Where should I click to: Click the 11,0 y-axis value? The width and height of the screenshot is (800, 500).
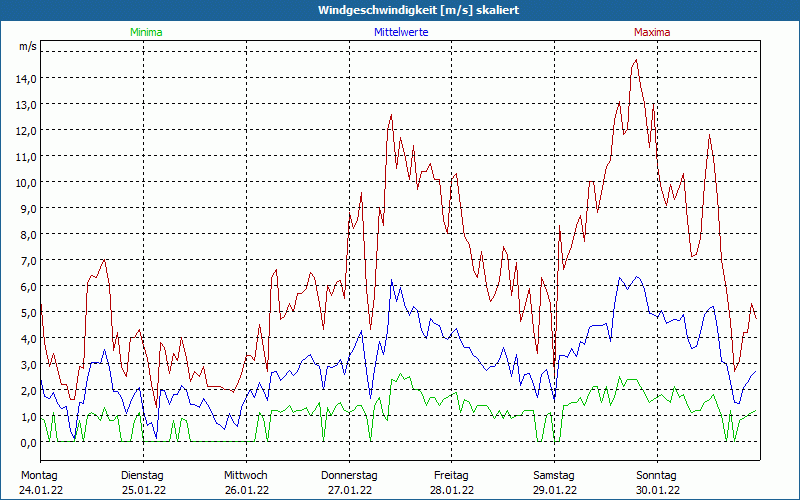point(26,157)
